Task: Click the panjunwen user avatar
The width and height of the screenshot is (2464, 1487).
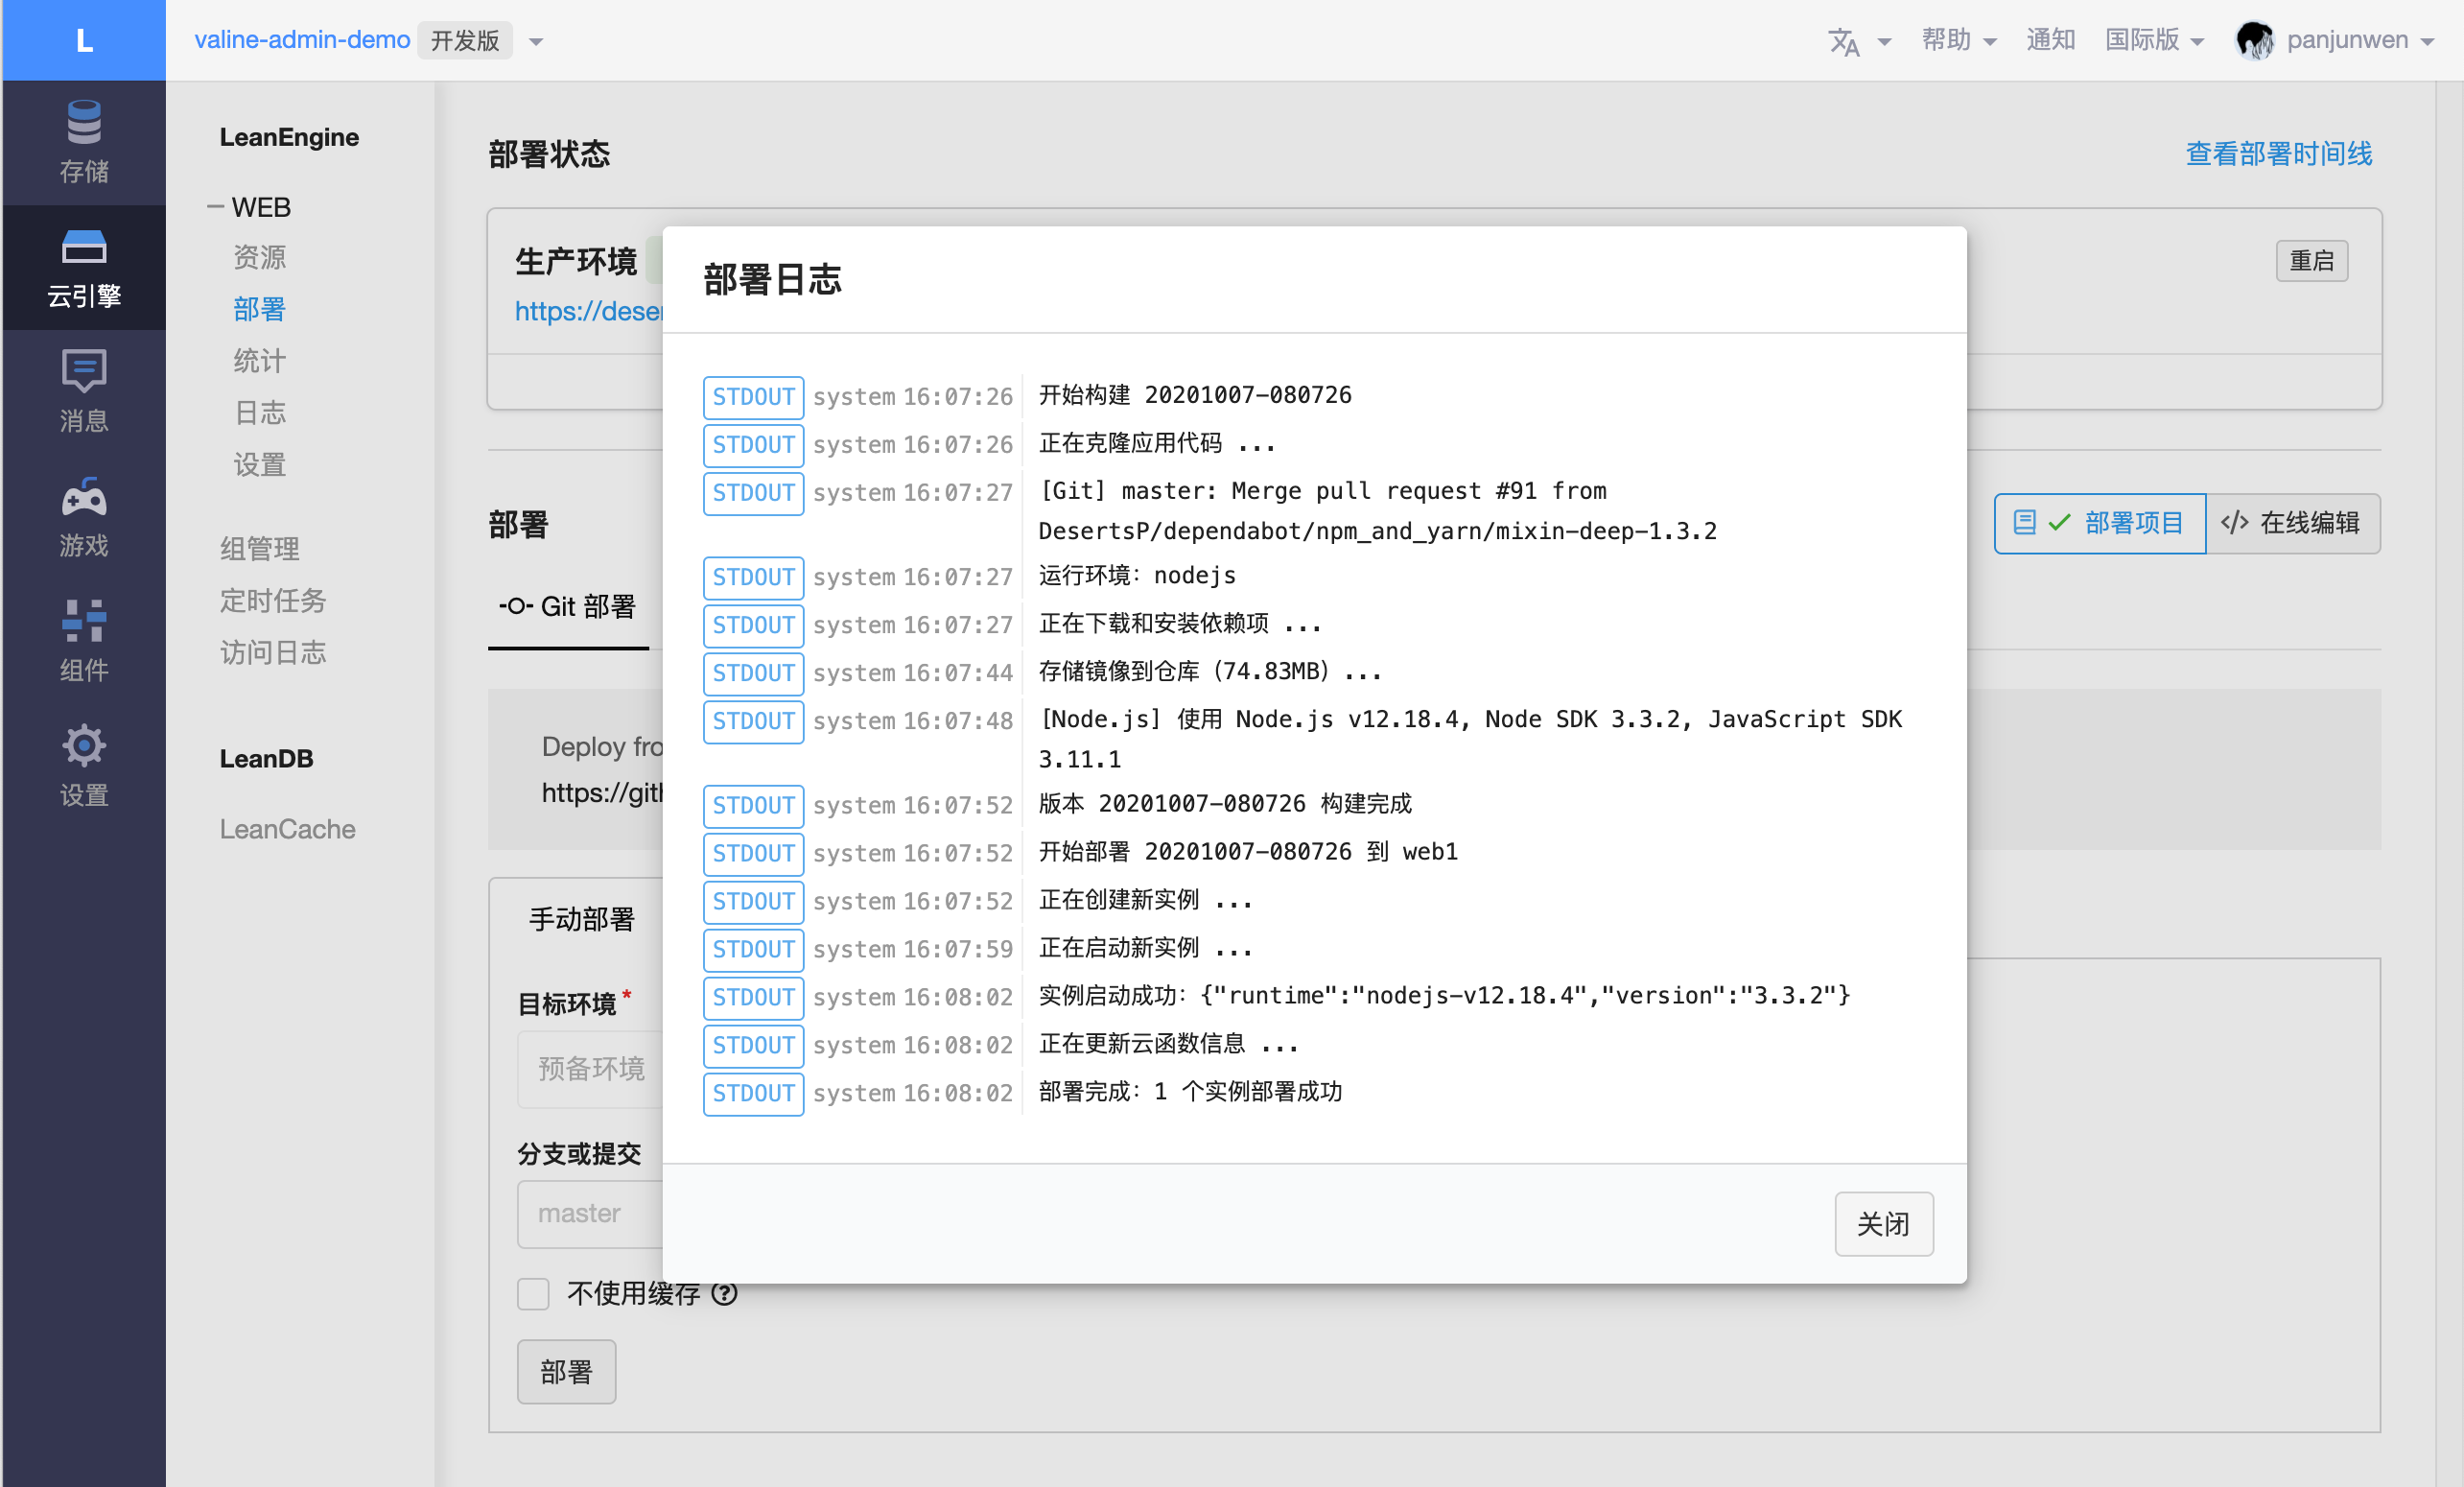Action: click(2254, 41)
